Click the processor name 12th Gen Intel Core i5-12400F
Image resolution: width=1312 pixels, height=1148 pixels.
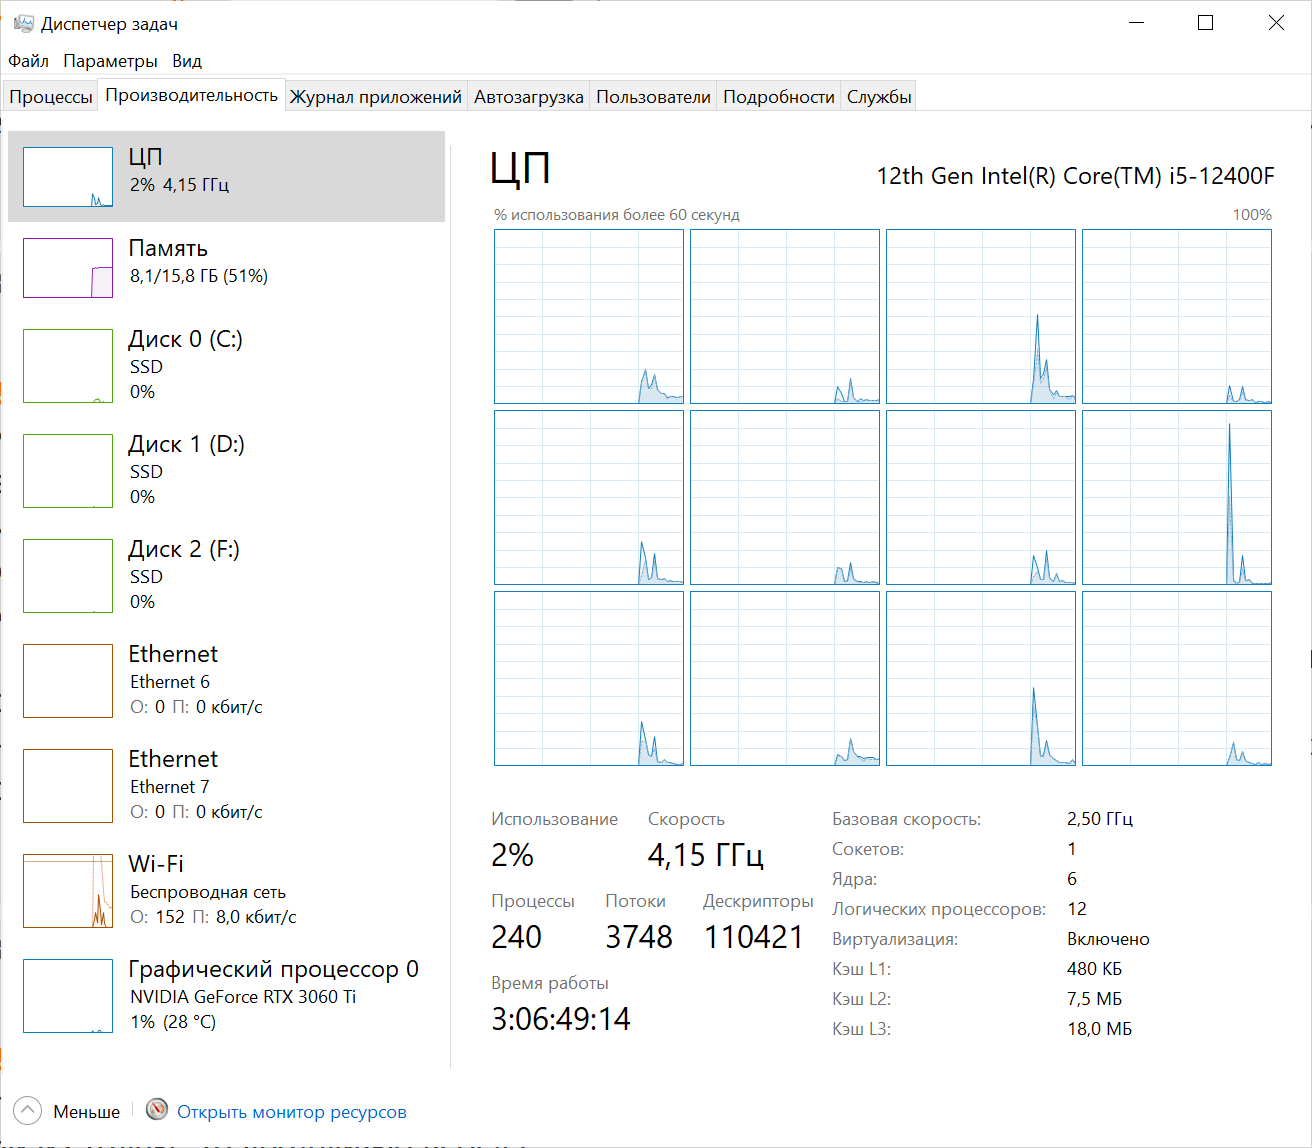coord(1076,176)
